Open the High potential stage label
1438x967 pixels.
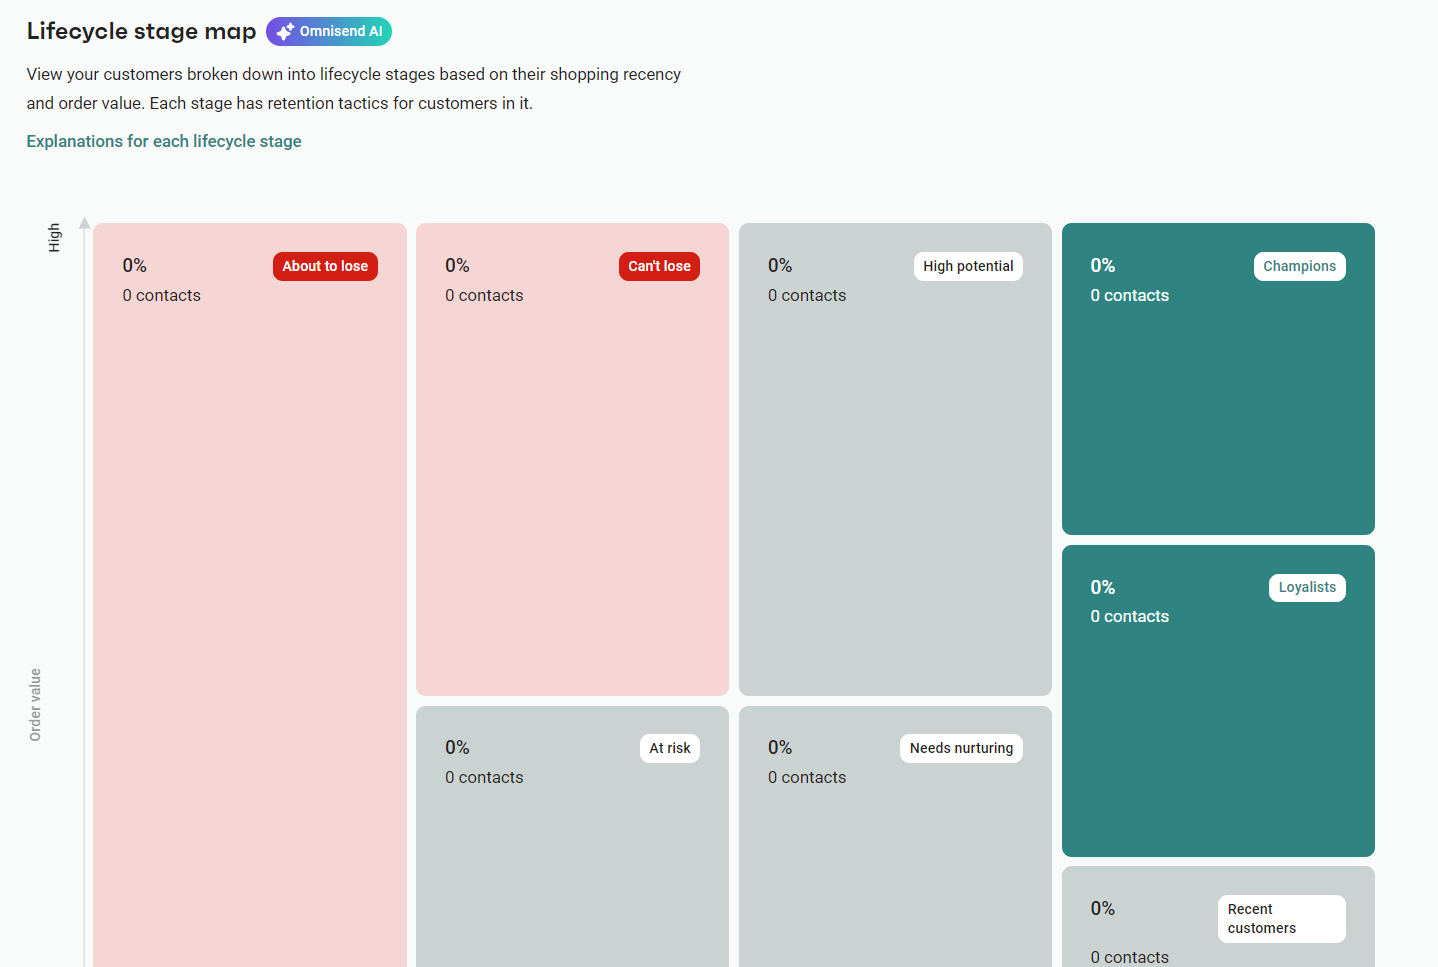(x=968, y=266)
